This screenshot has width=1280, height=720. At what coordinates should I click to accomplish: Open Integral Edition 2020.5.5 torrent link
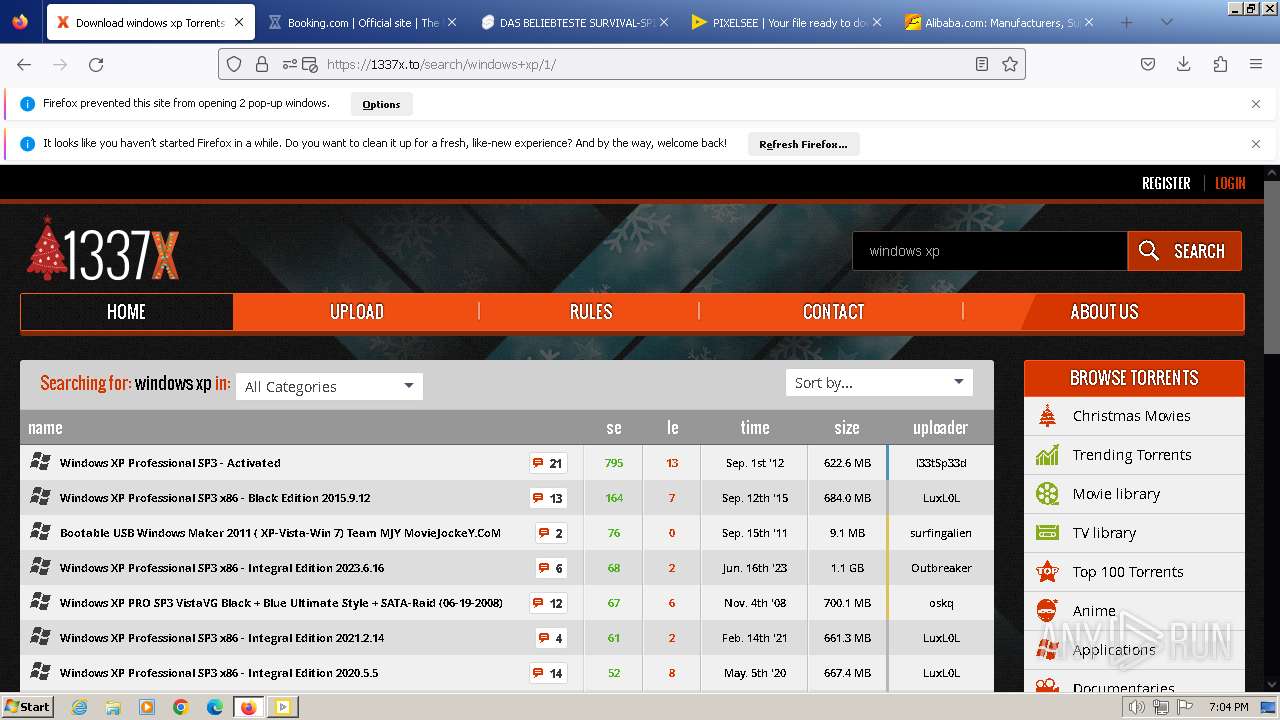219,673
